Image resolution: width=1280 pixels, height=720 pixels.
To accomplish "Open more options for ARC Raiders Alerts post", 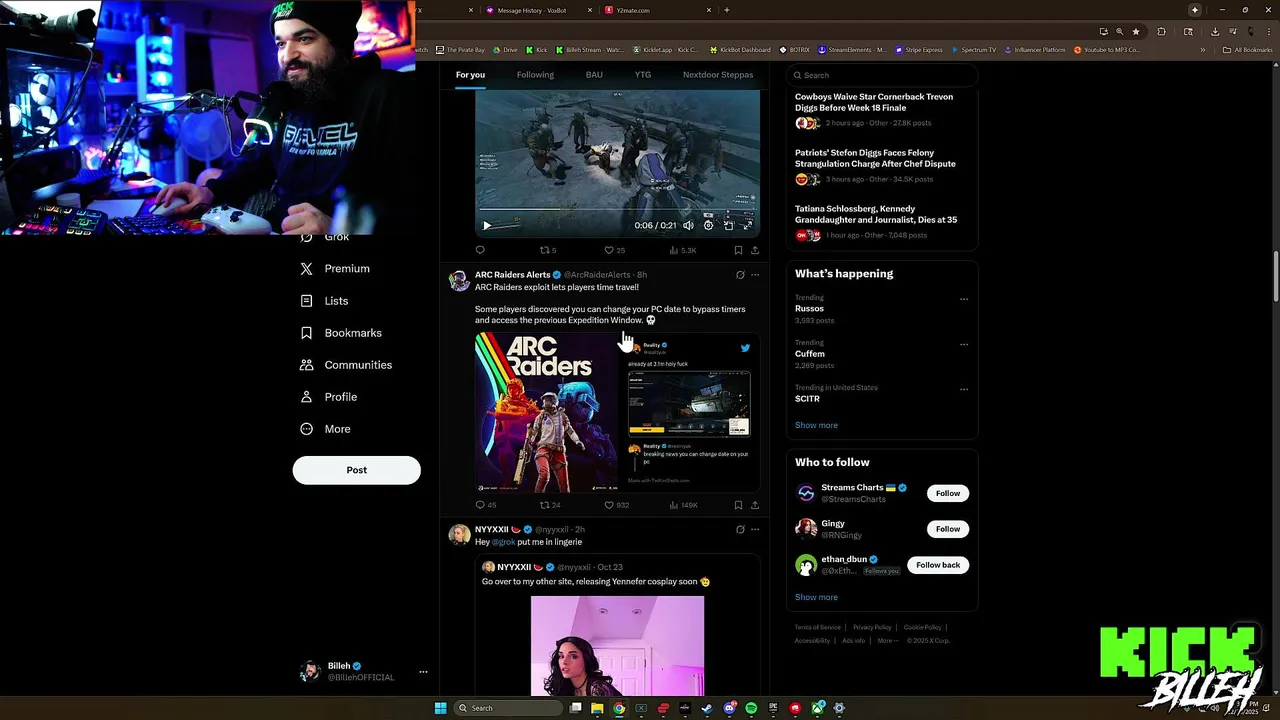I will [x=755, y=275].
